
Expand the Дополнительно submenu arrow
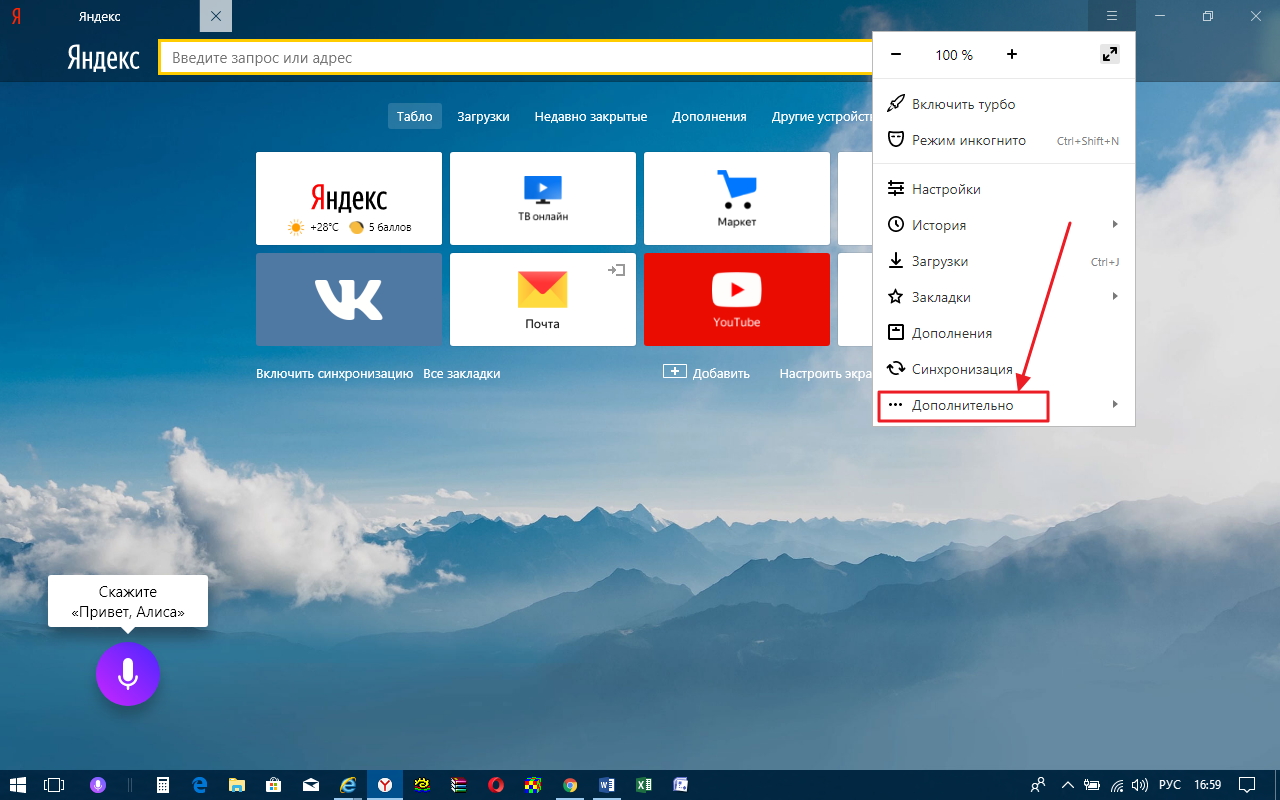pyautogui.click(x=1115, y=405)
